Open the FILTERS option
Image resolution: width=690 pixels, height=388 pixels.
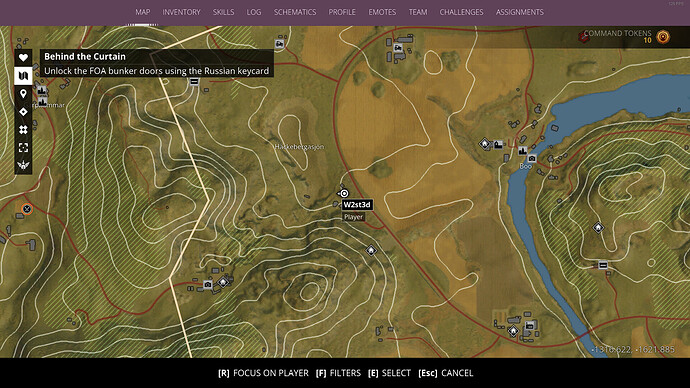click(338, 373)
